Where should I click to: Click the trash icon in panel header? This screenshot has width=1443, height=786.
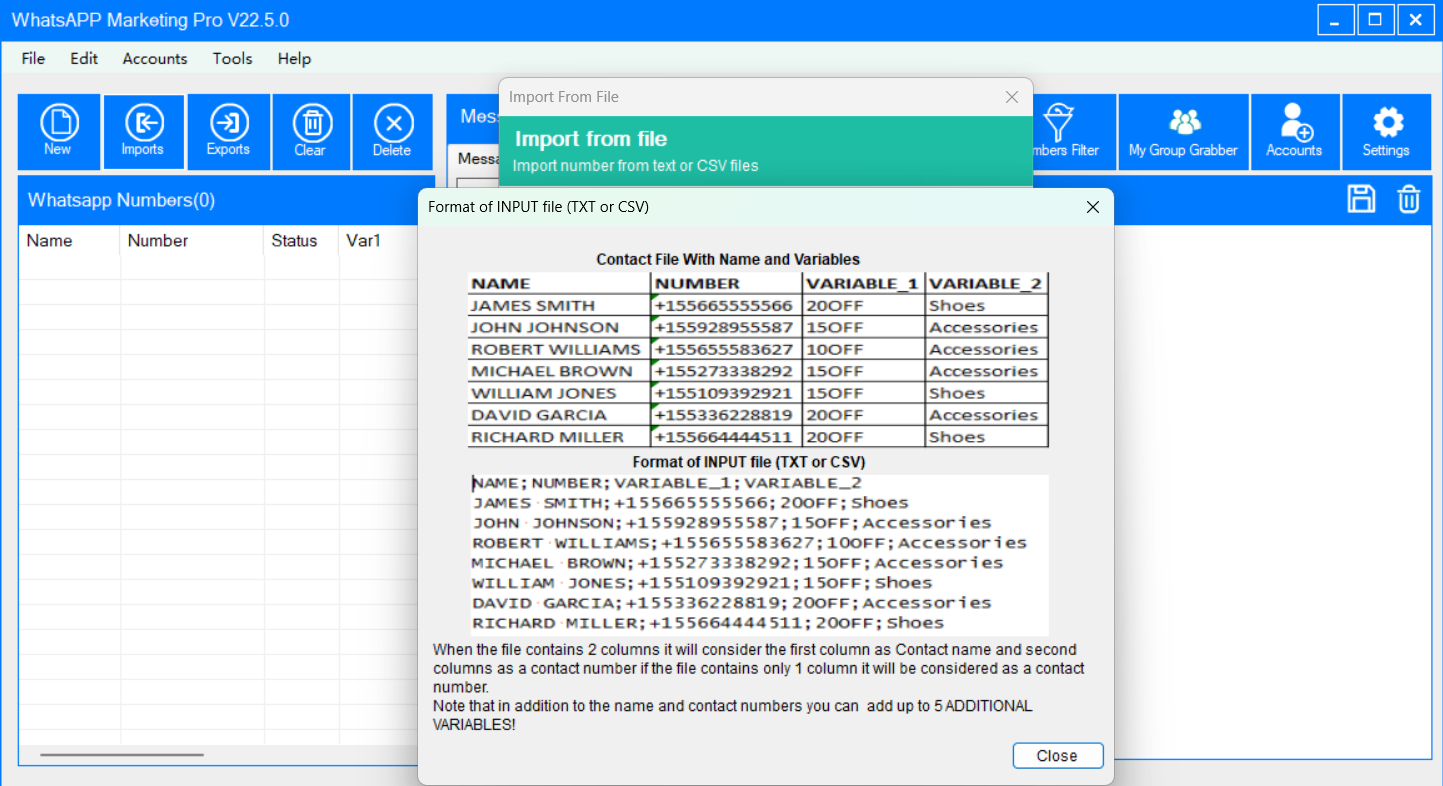click(x=1408, y=199)
